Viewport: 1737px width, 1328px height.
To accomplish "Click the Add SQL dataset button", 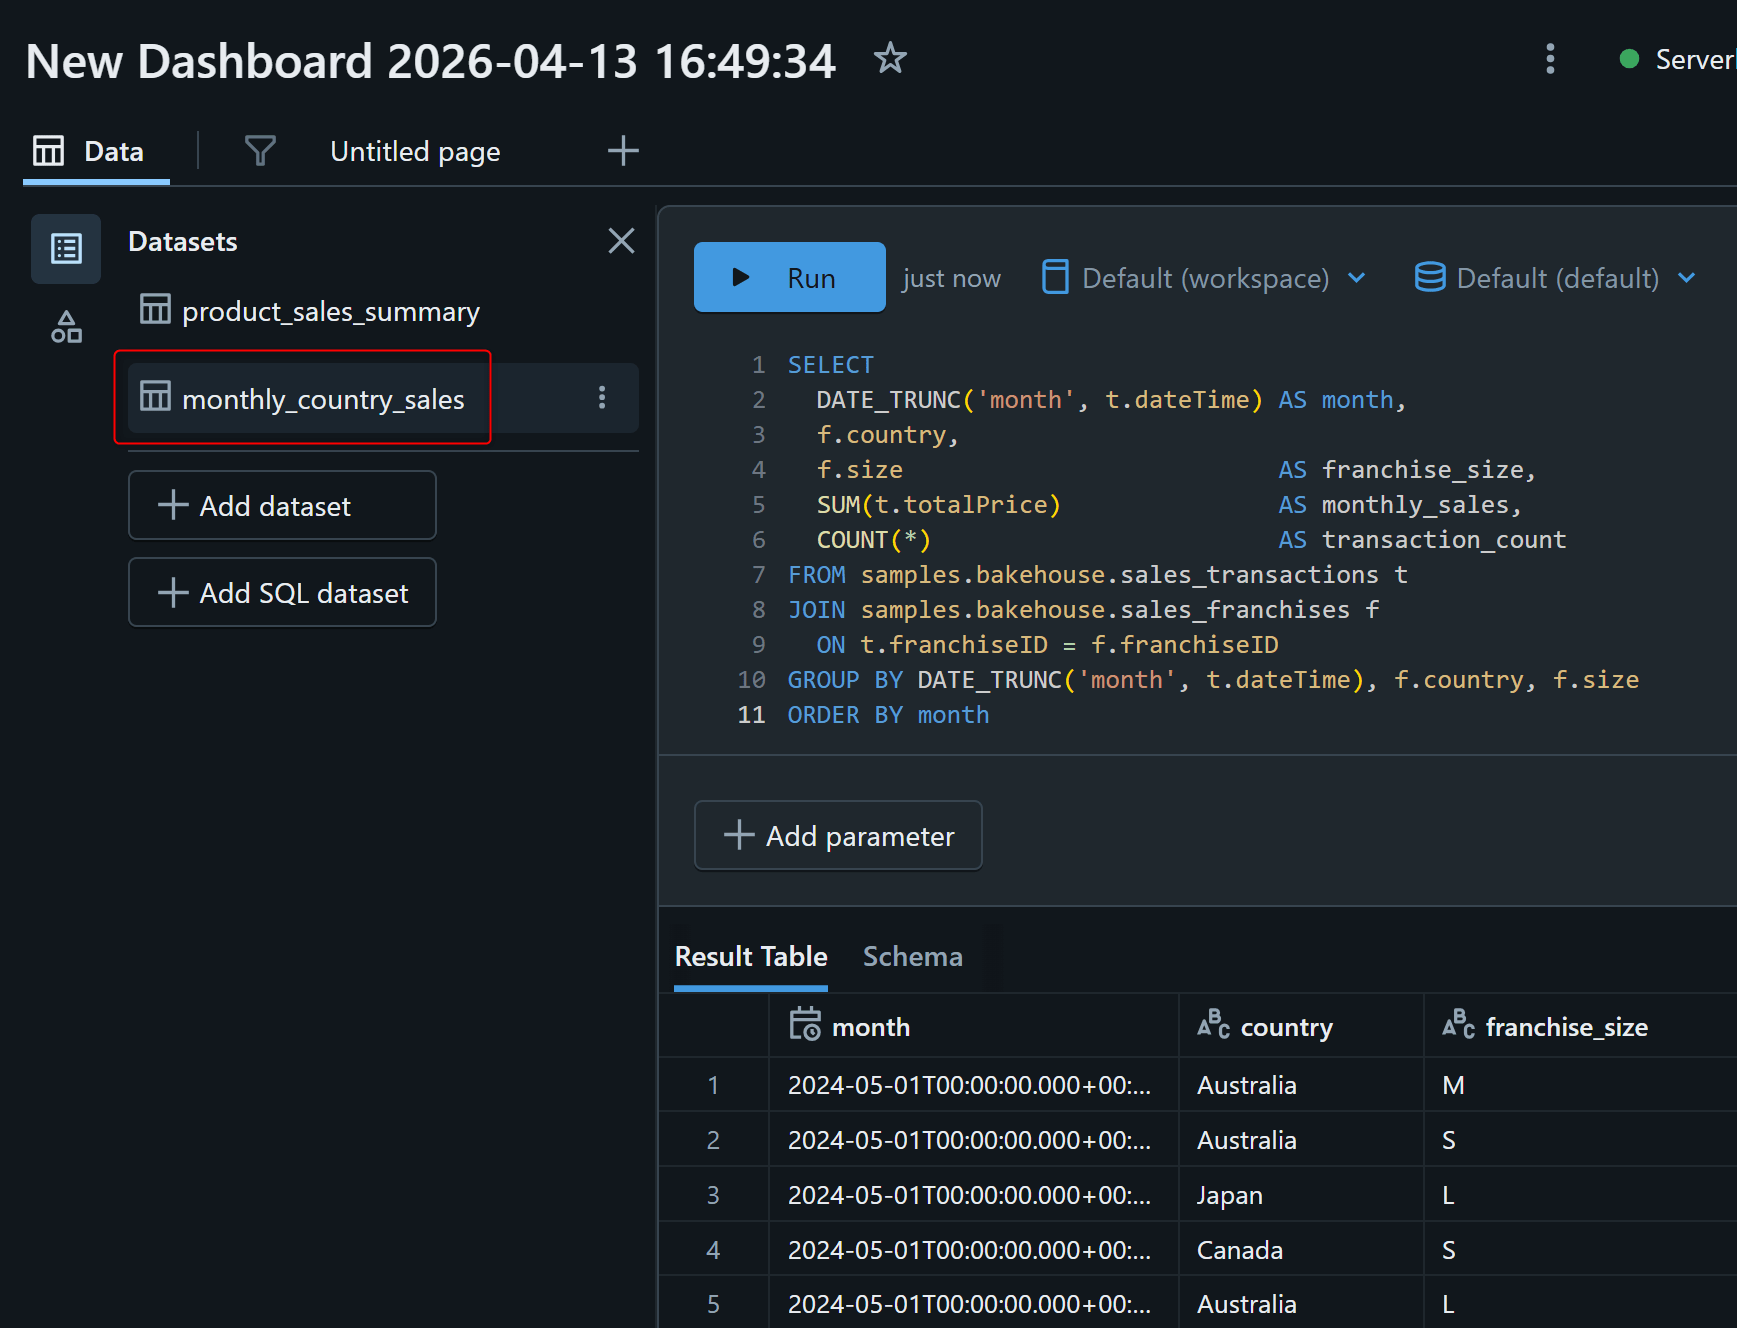I will 282,593.
